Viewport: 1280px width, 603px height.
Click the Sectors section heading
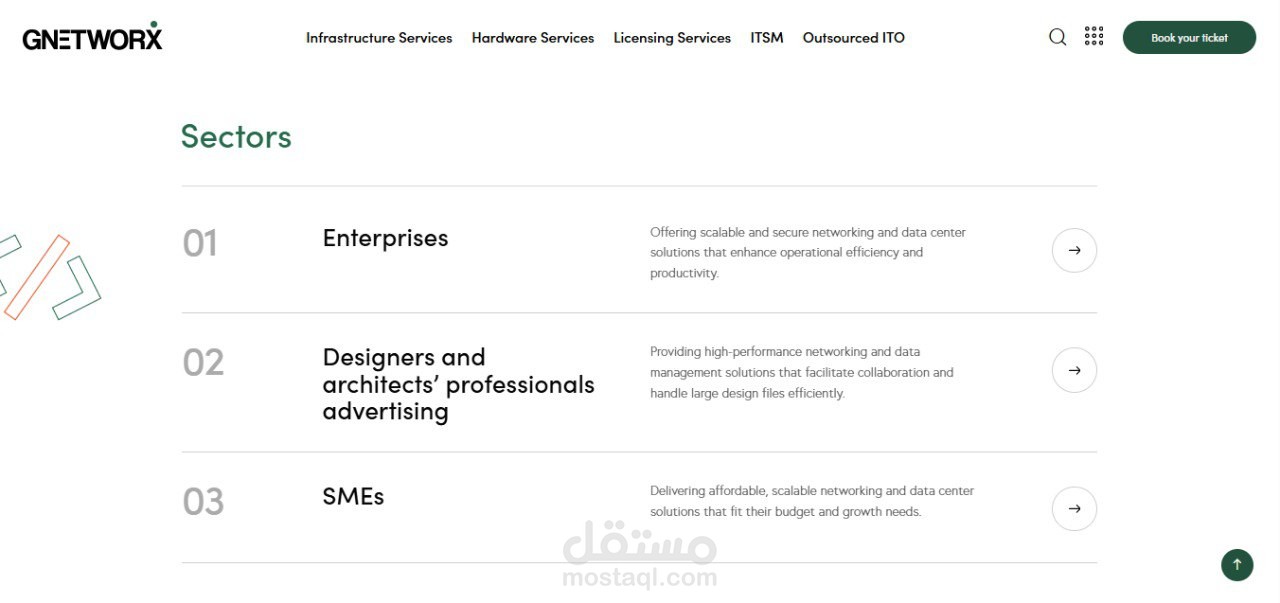coord(236,136)
